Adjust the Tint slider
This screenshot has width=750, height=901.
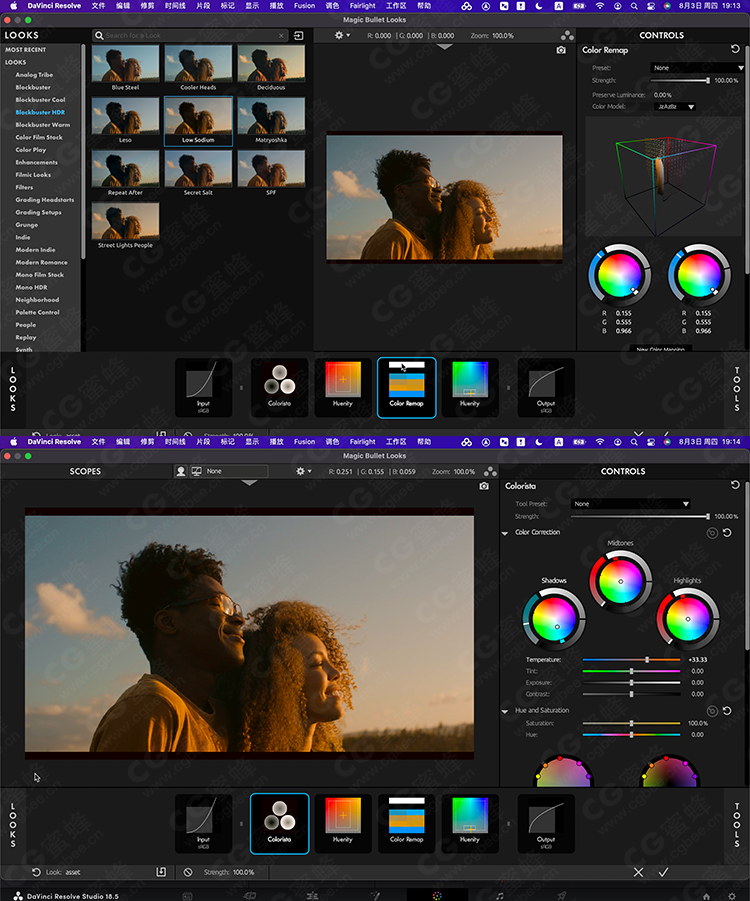(631, 671)
